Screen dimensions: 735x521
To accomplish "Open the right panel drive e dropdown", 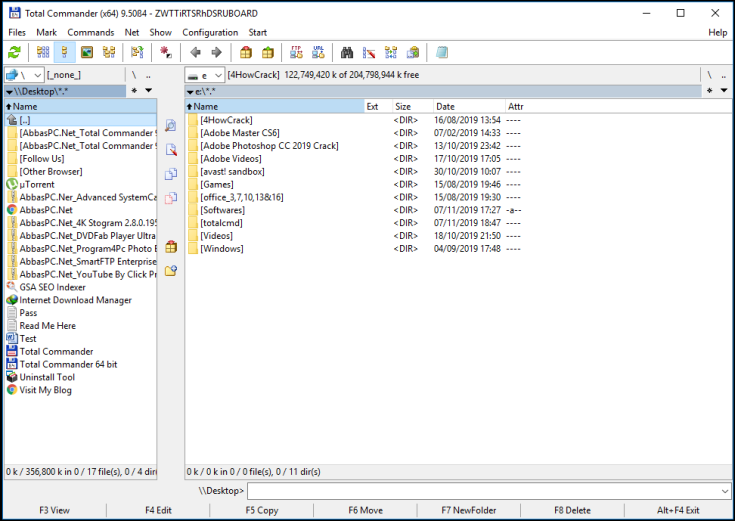I will (x=204, y=75).
